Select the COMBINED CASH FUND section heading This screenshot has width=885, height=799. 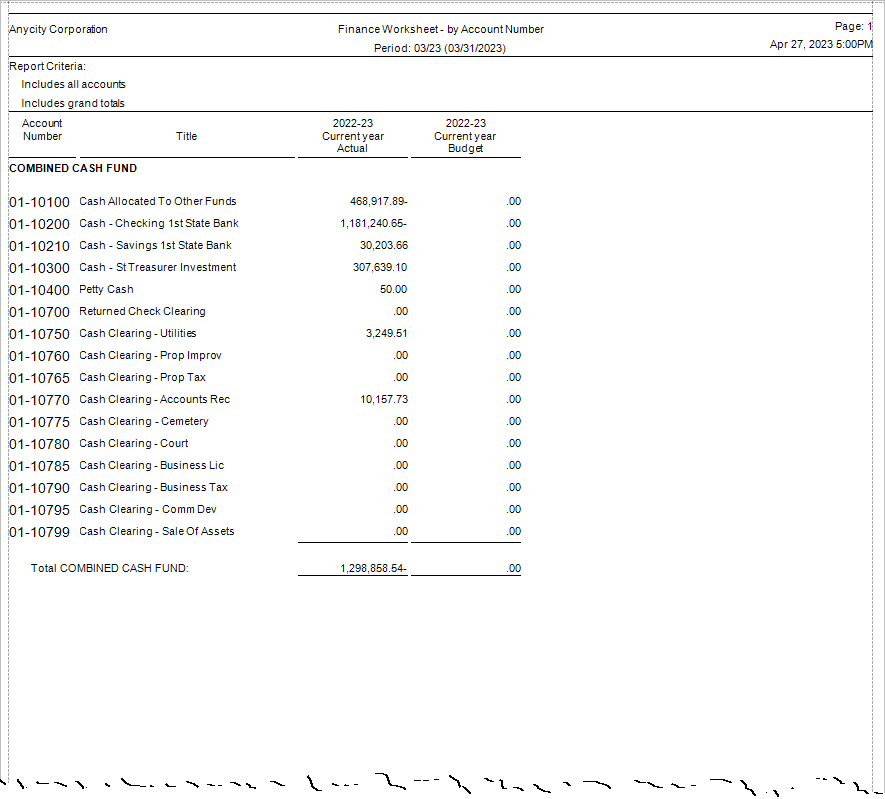pyautogui.click(x=73, y=168)
